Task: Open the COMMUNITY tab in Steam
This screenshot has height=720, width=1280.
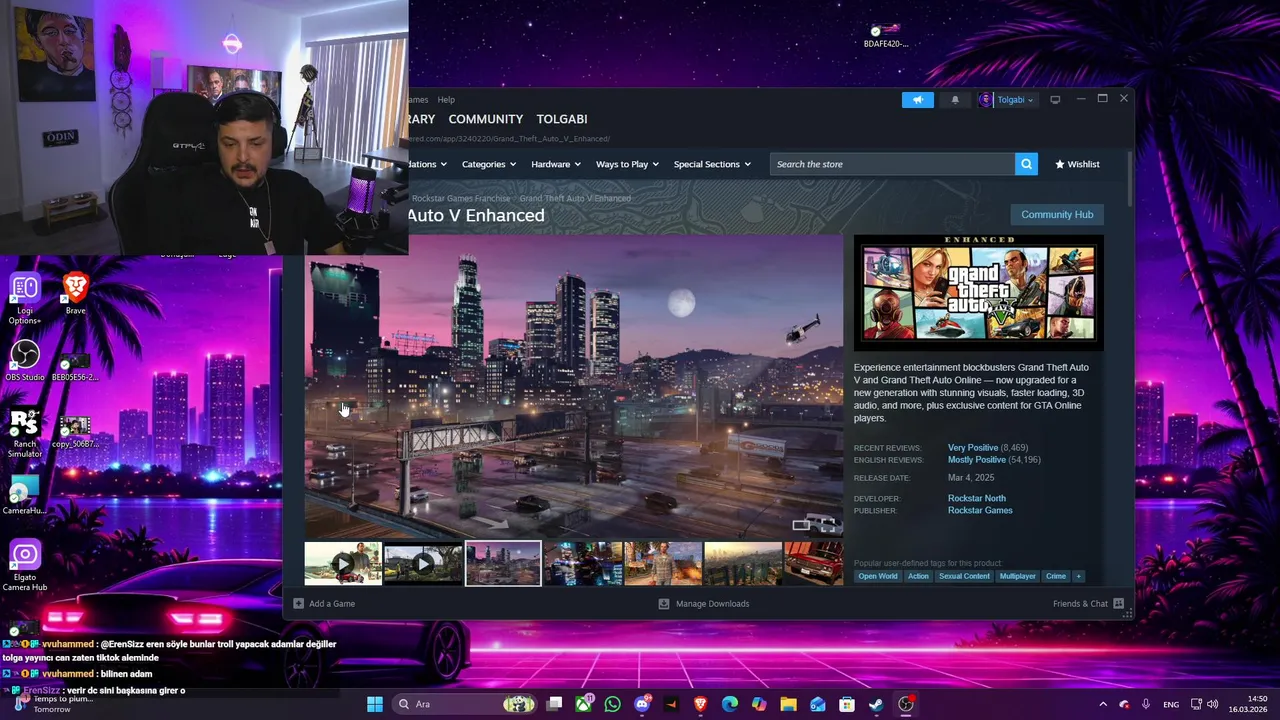Action: (485, 119)
